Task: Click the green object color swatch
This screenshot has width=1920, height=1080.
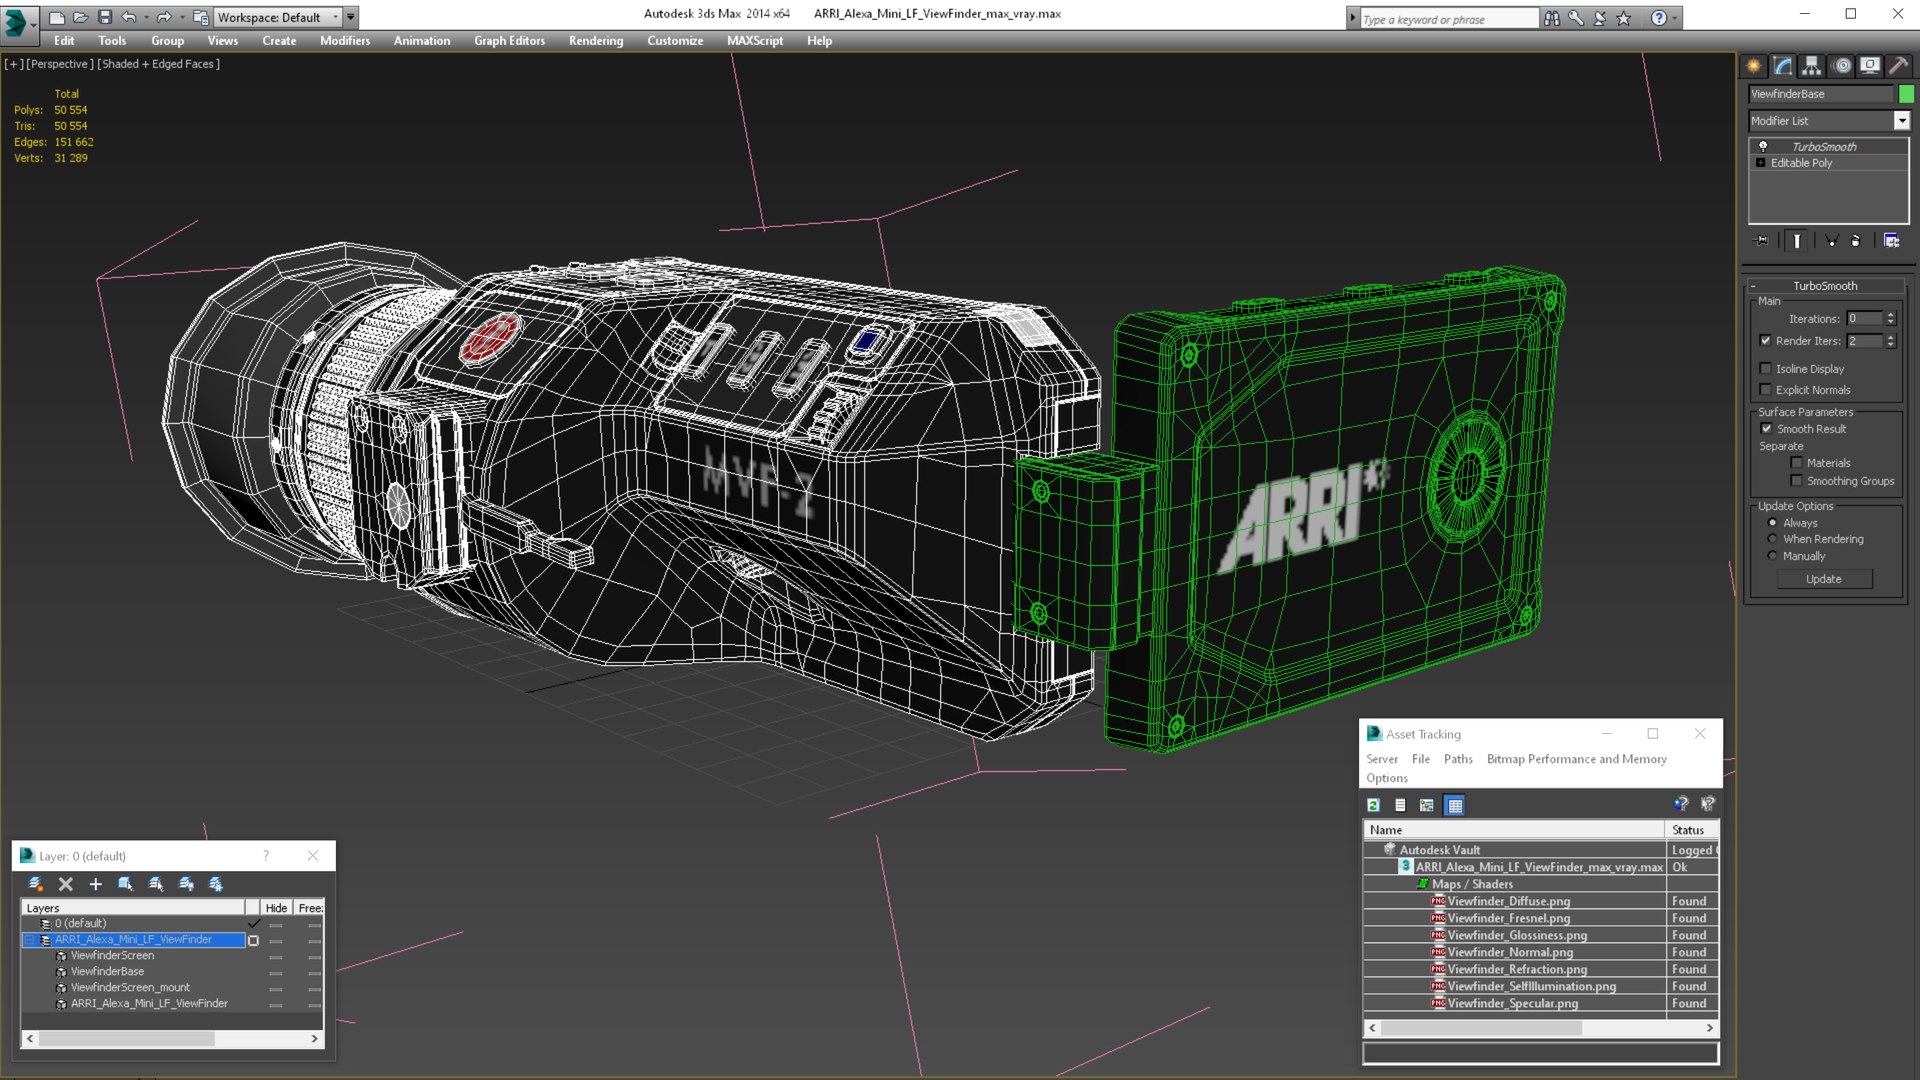Action: (x=1906, y=94)
